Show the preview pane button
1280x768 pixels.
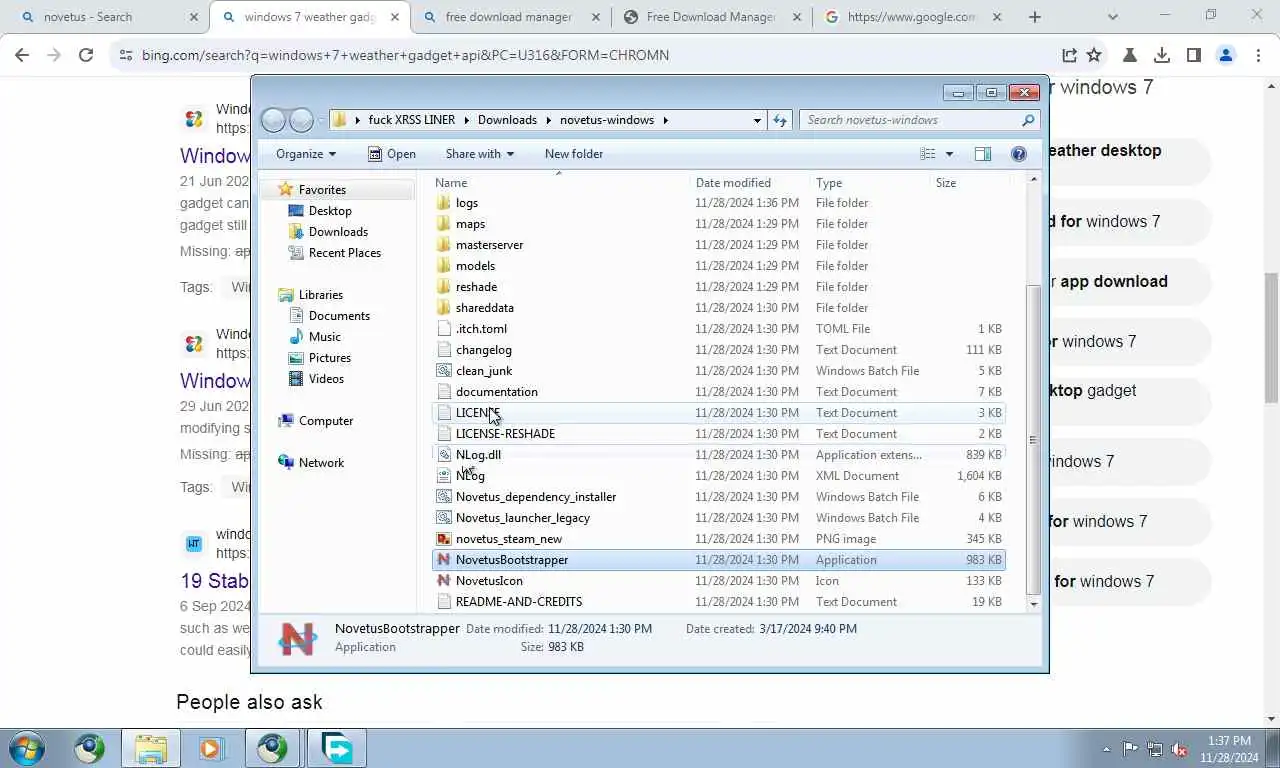click(983, 154)
